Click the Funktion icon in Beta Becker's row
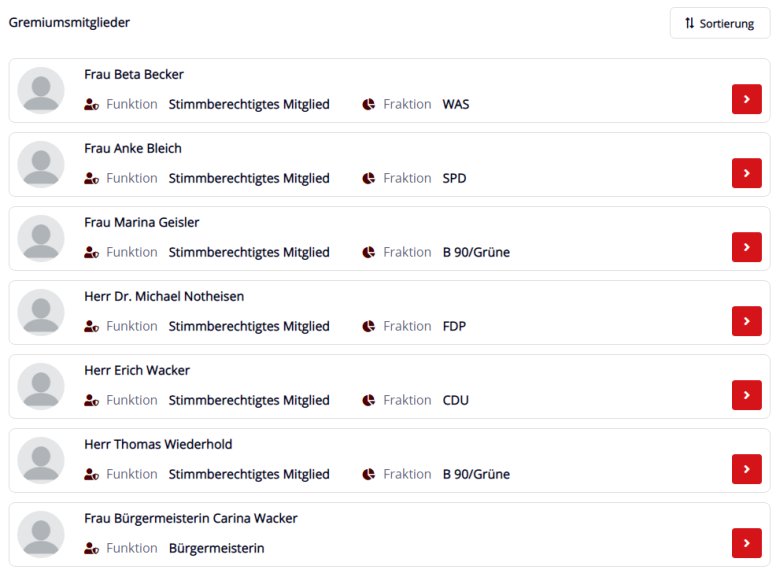 [91, 104]
